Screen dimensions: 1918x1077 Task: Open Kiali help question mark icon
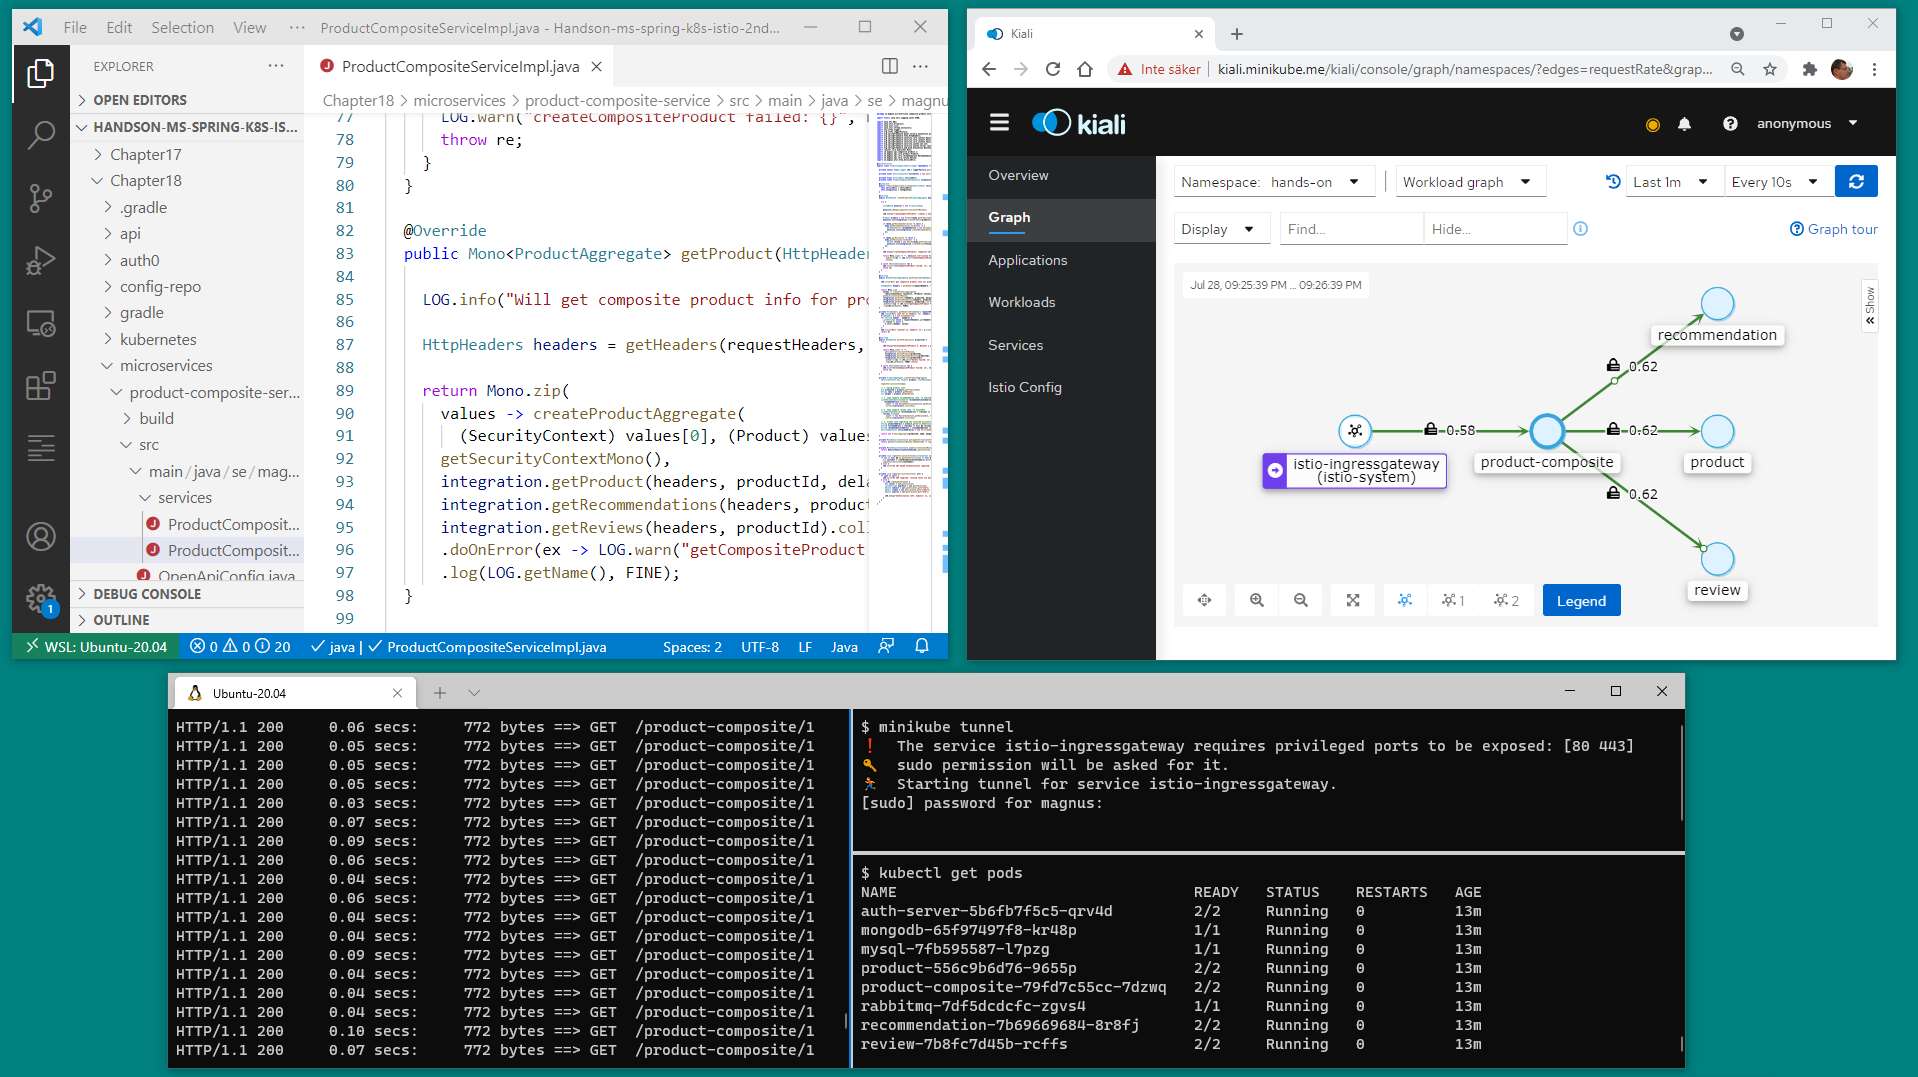click(1730, 124)
